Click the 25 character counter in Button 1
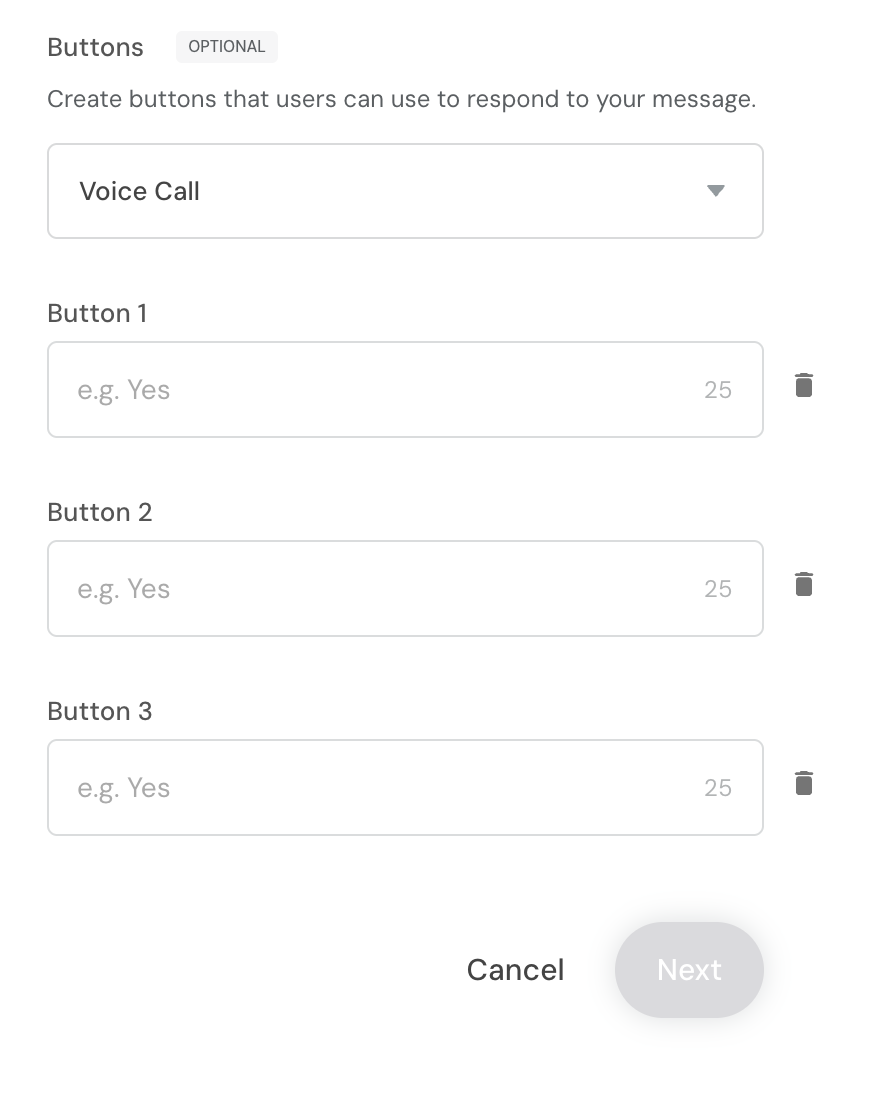Screen dimensions: 876x1106 [x=718, y=390]
